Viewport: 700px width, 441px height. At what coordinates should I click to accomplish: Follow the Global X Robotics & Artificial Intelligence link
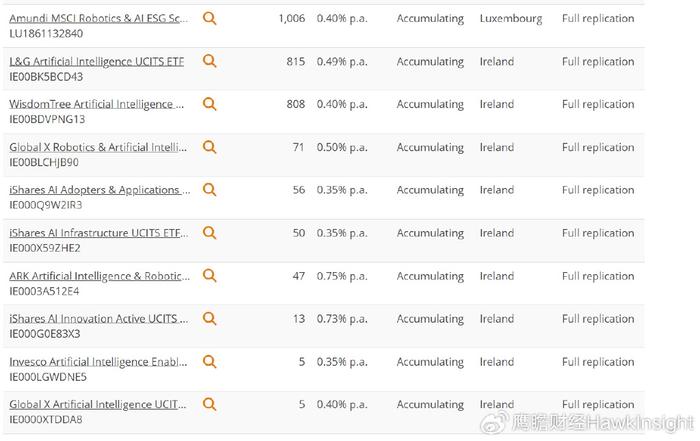click(98, 147)
